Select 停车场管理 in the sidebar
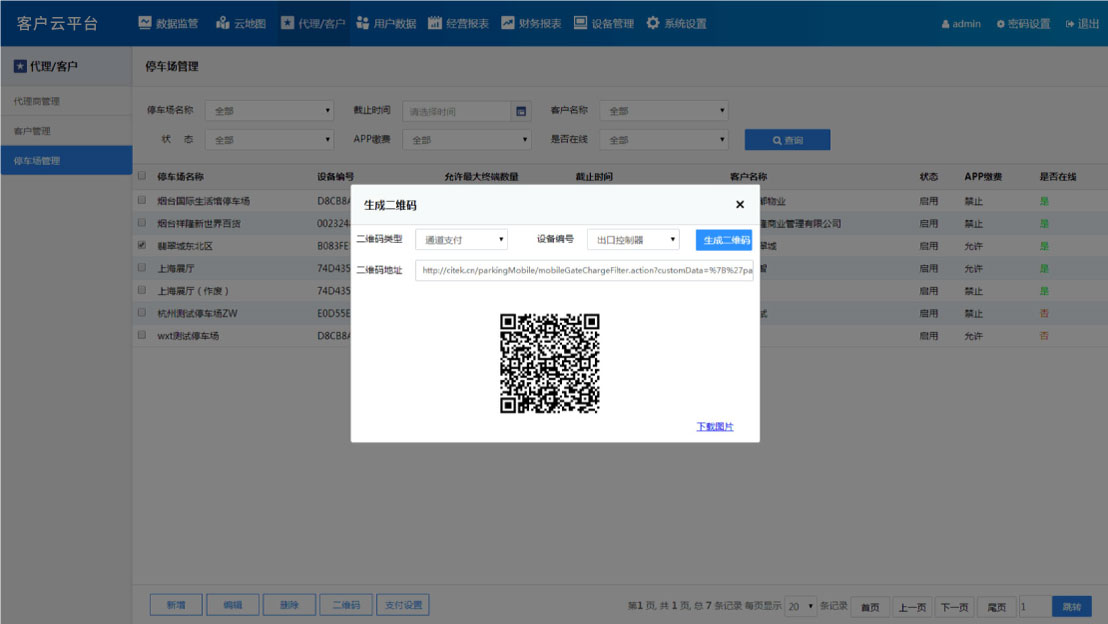 coord(66,160)
